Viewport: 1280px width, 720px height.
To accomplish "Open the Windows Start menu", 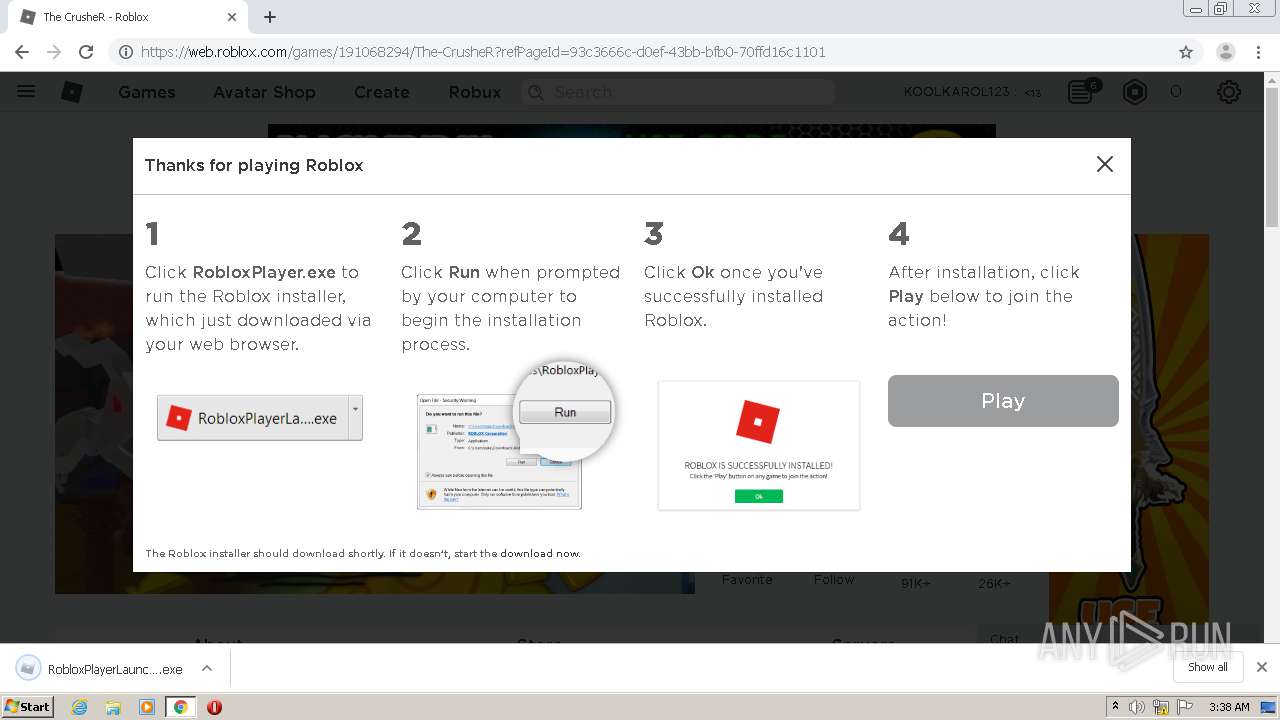I will [x=27, y=707].
